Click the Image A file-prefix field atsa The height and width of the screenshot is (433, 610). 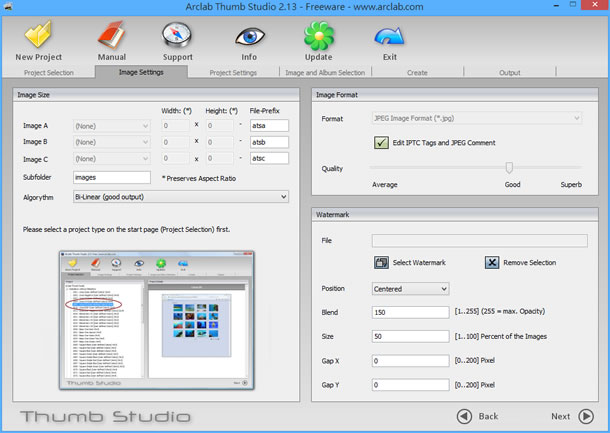pos(269,126)
